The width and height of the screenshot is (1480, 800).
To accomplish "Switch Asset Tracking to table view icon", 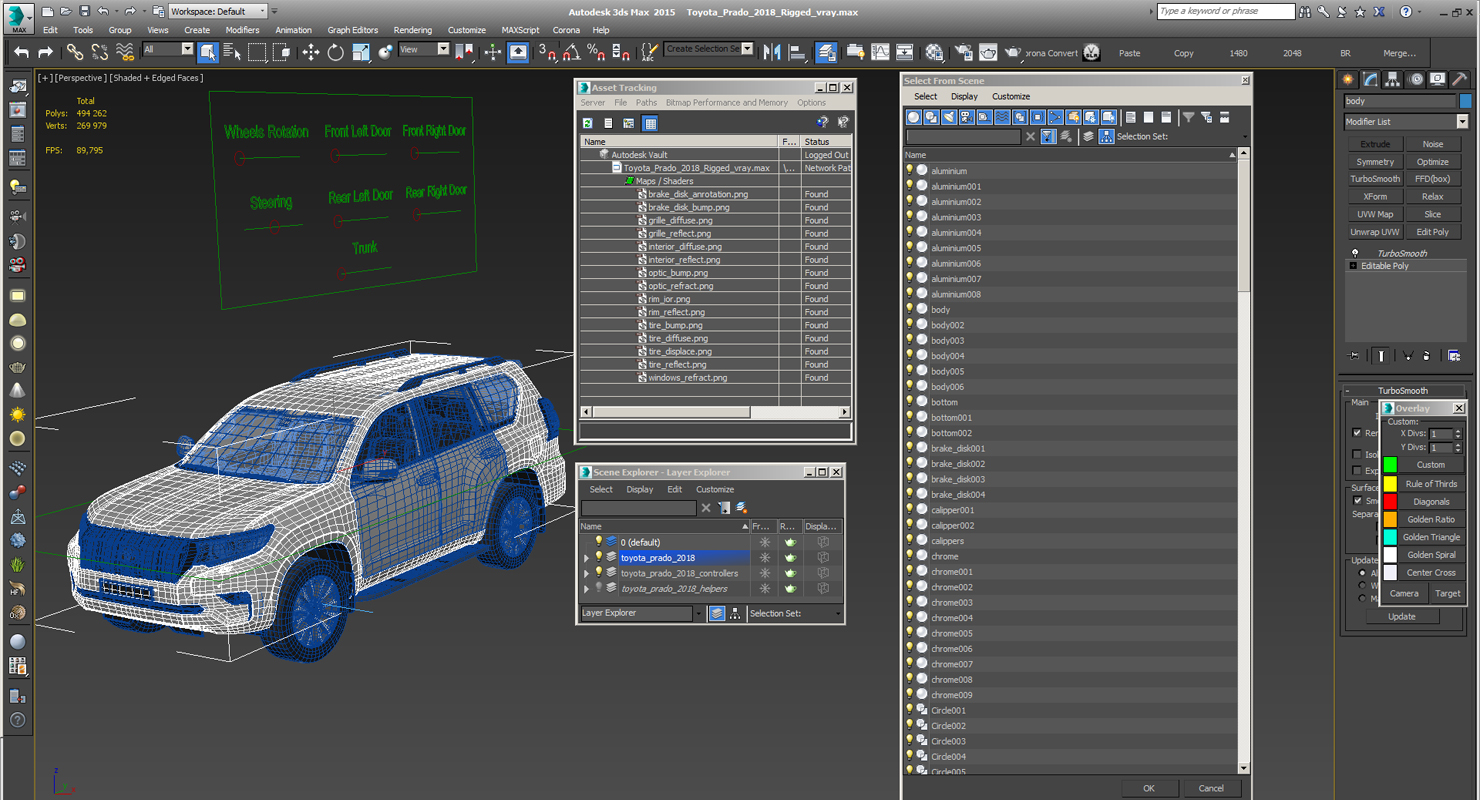I will click(650, 123).
